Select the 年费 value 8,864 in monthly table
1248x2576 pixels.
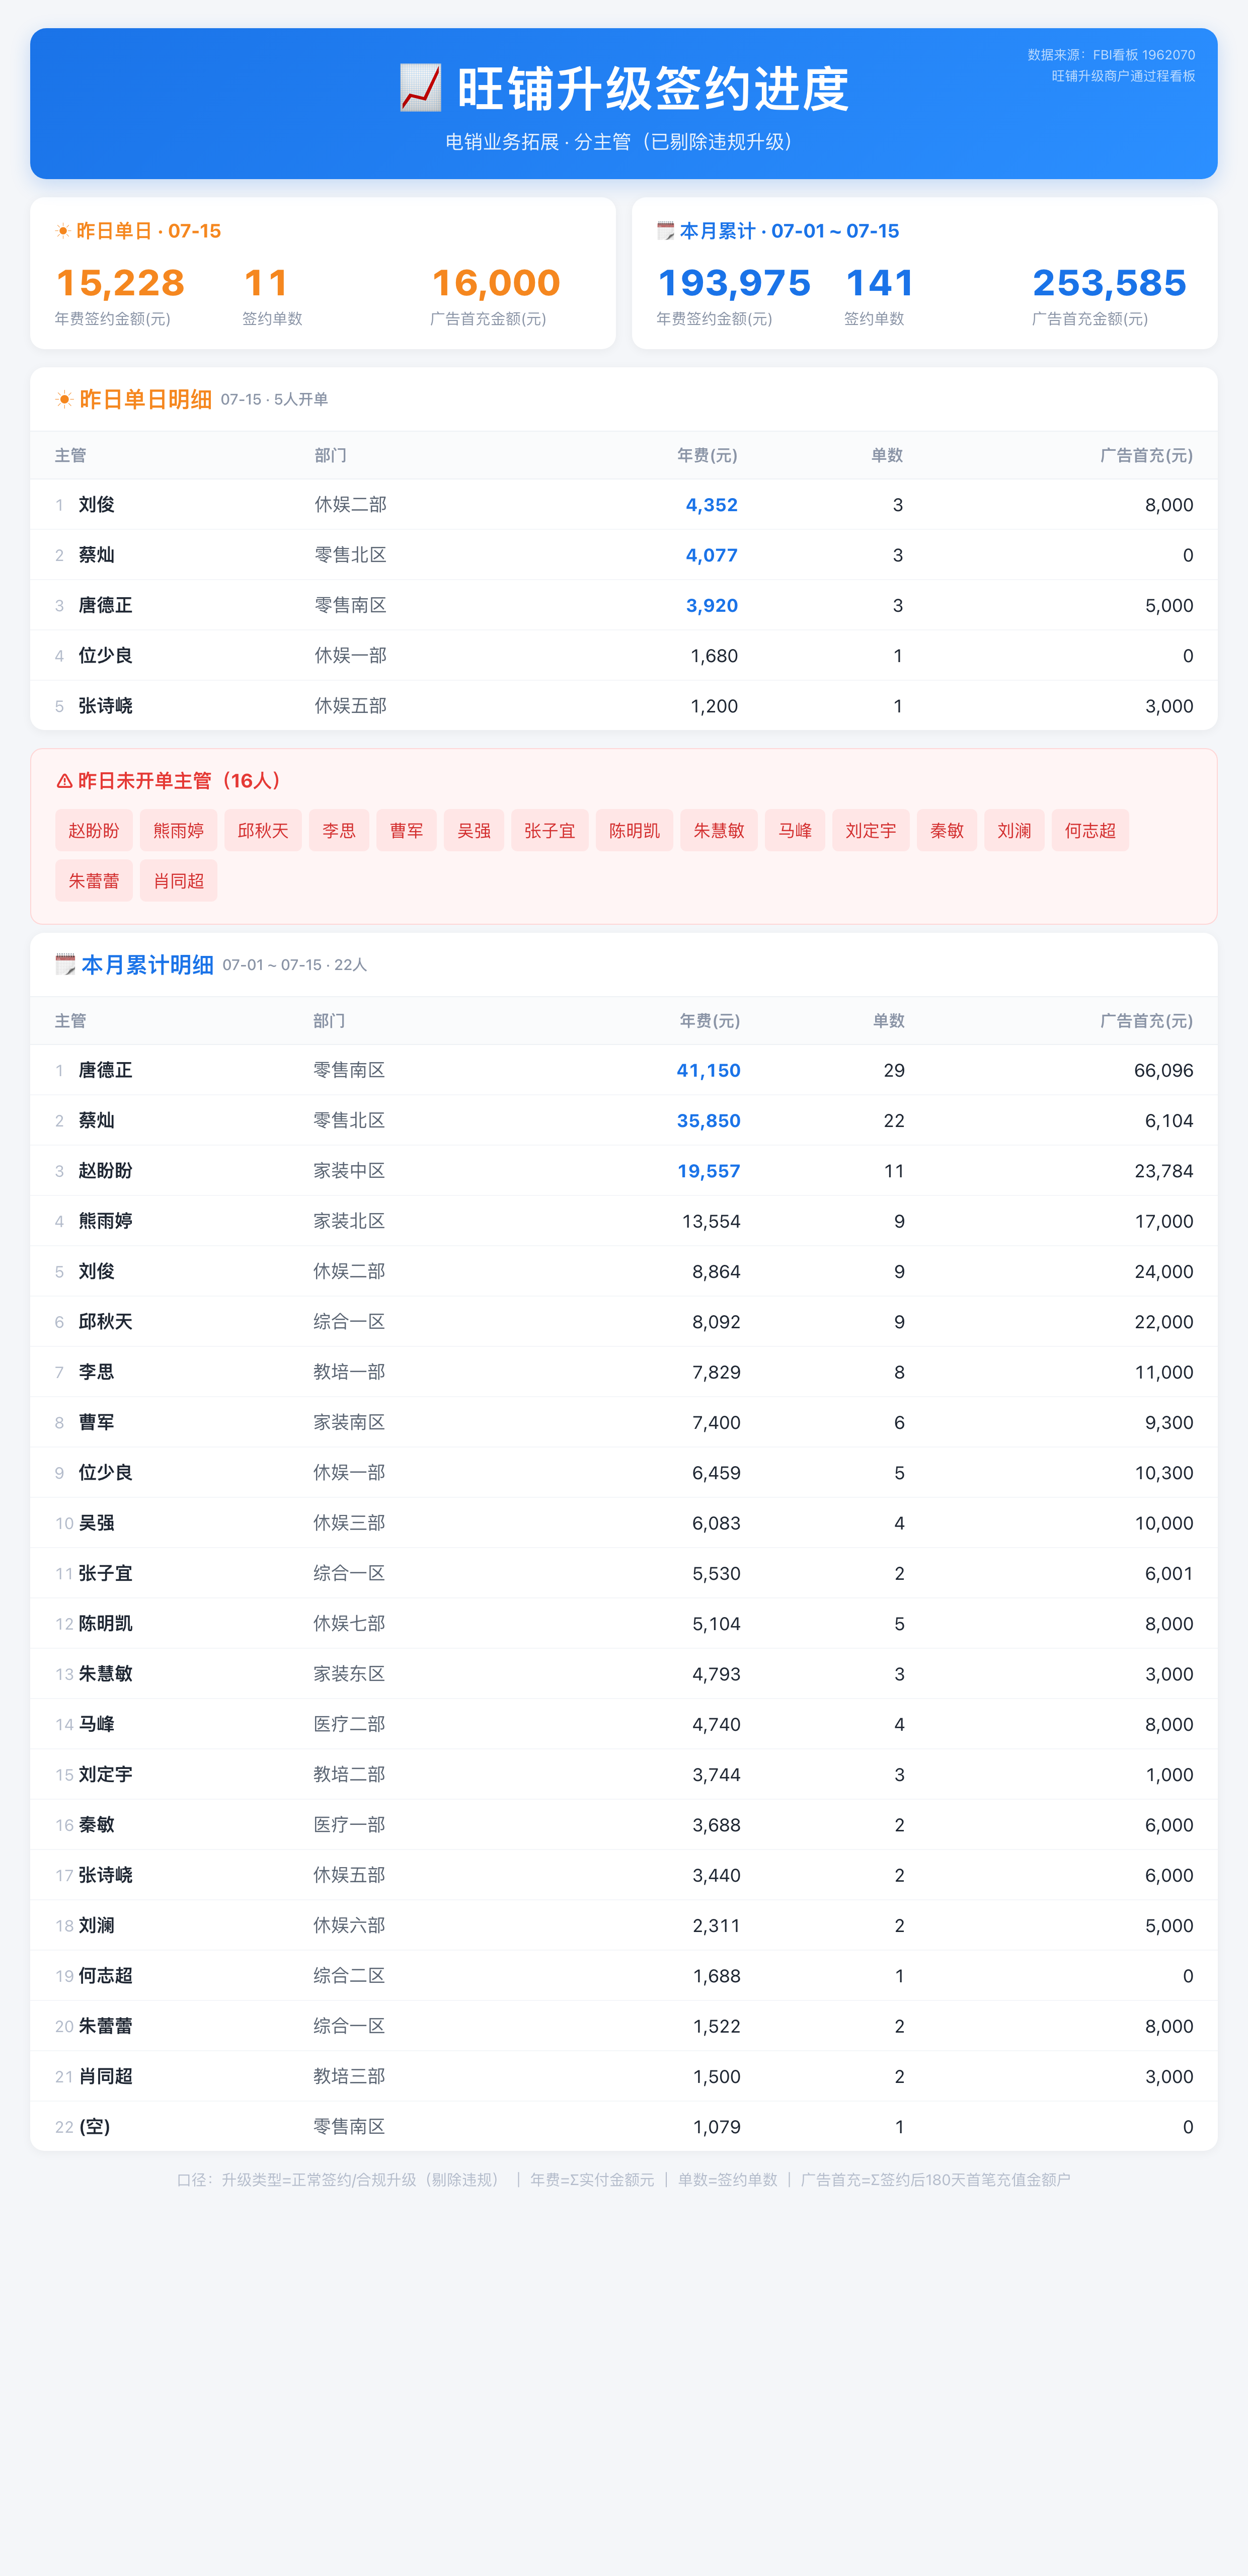[x=716, y=1272]
